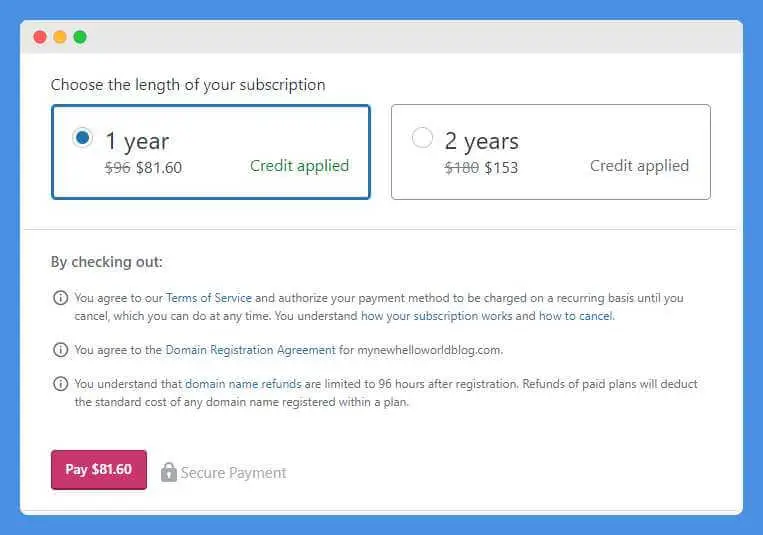Select the 1 year subscription radio button

pos(83,138)
